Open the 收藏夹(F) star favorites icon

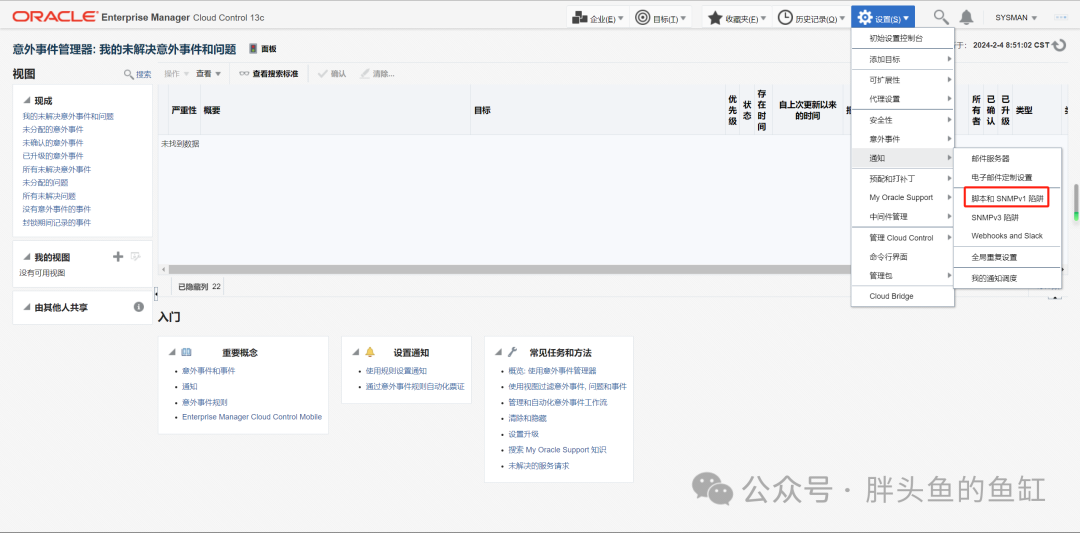click(715, 18)
